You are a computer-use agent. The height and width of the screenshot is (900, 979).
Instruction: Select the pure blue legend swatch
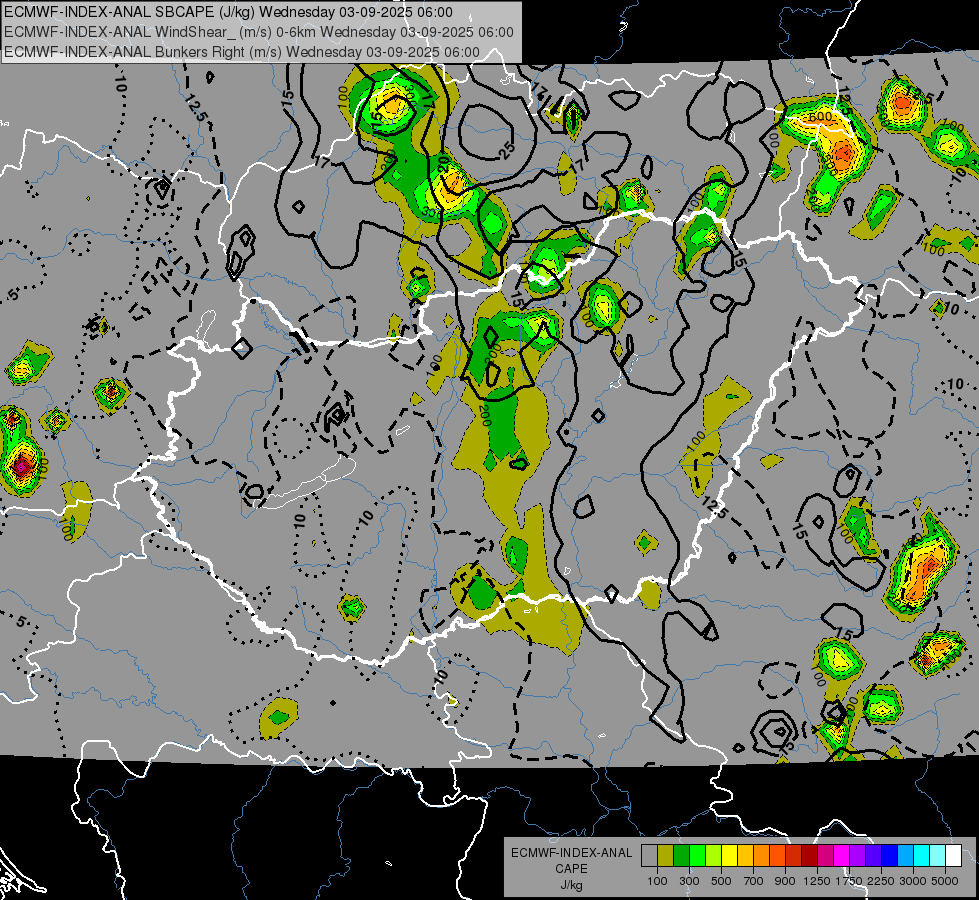pos(890,855)
